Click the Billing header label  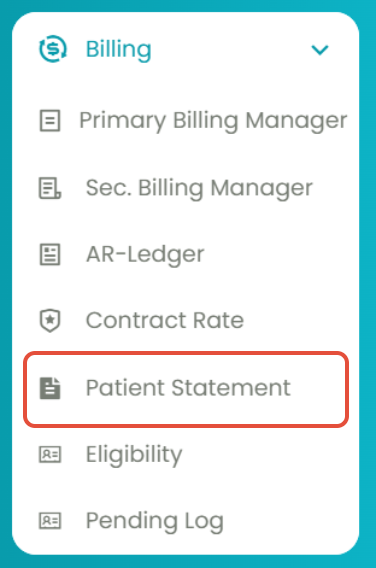pyautogui.click(x=118, y=50)
